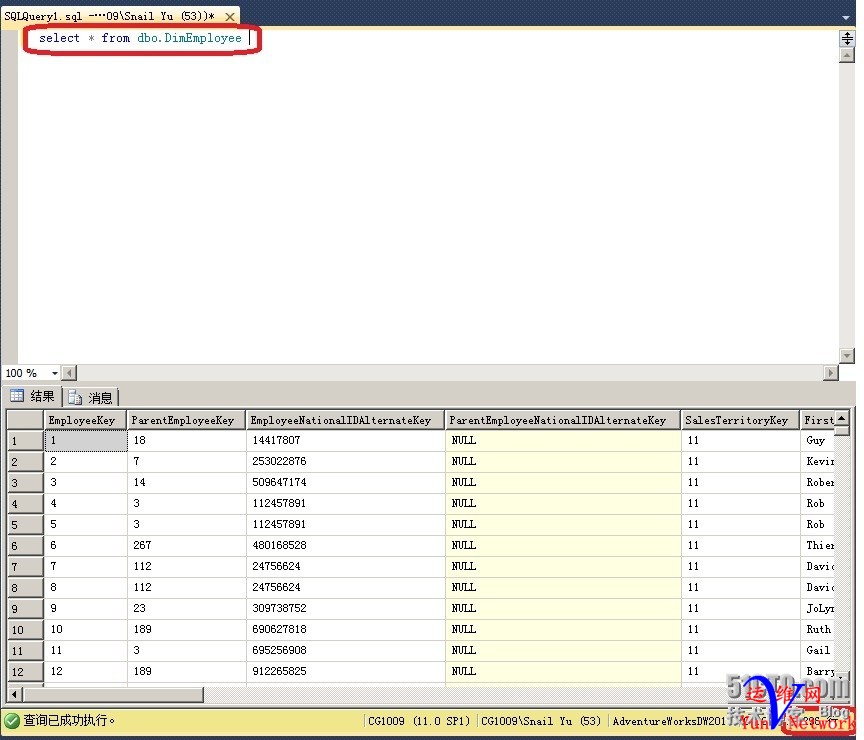Click the FirstName cell Gail
The width and height of the screenshot is (864, 740).
[x=818, y=650]
